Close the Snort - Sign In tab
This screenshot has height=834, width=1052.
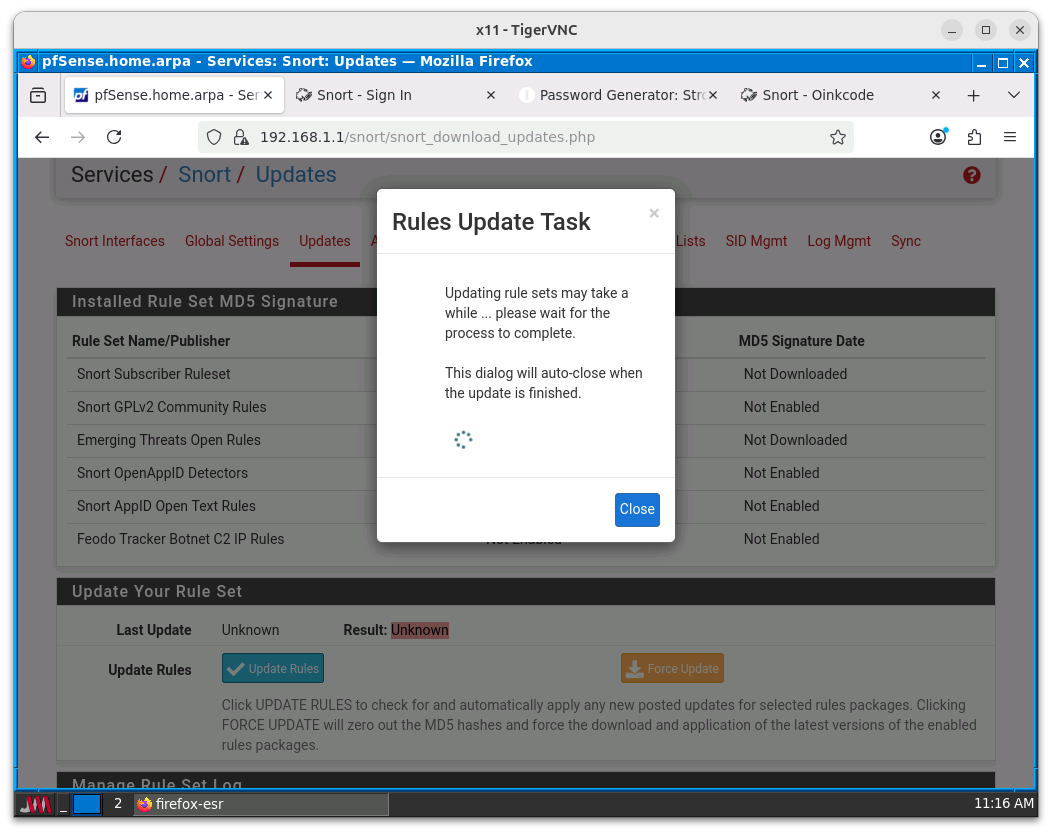490,95
